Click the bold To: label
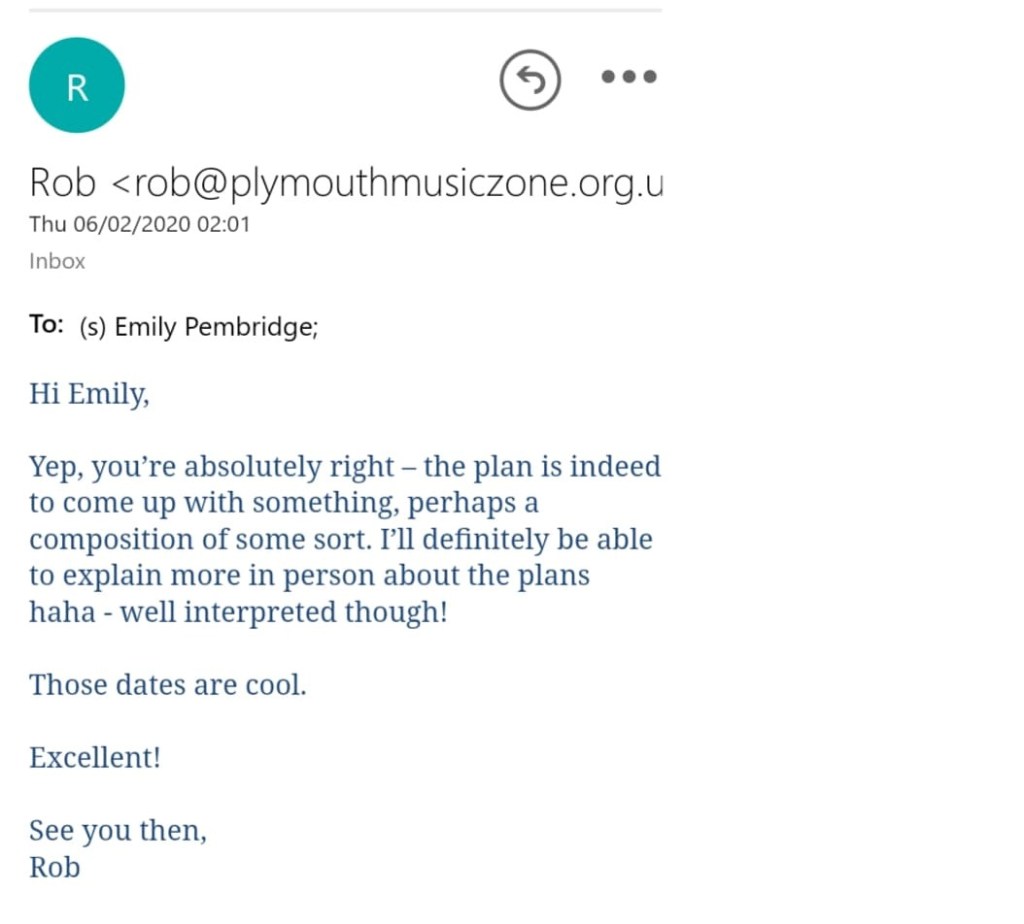Viewport: 1024px width, 924px height. coord(47,326)
